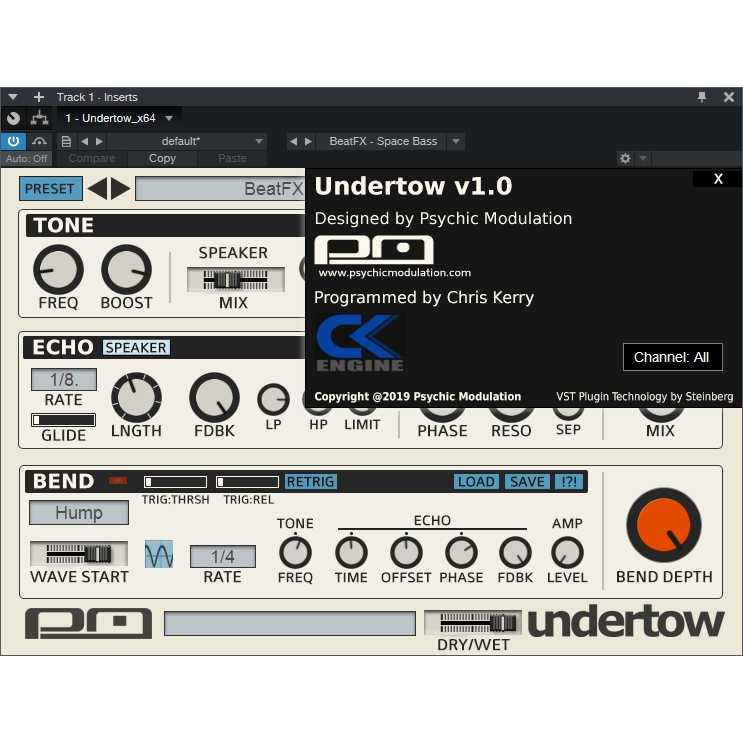743x743 pixels.
Task: Click the CK Engine logo
Action: coord(360,343)
